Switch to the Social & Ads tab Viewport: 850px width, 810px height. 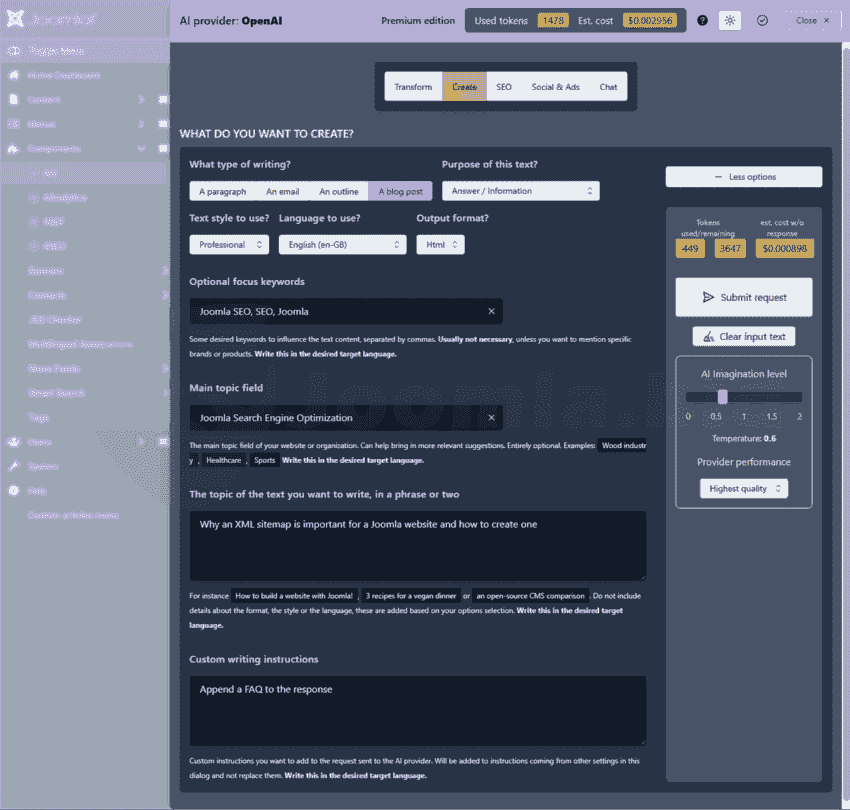555,87
